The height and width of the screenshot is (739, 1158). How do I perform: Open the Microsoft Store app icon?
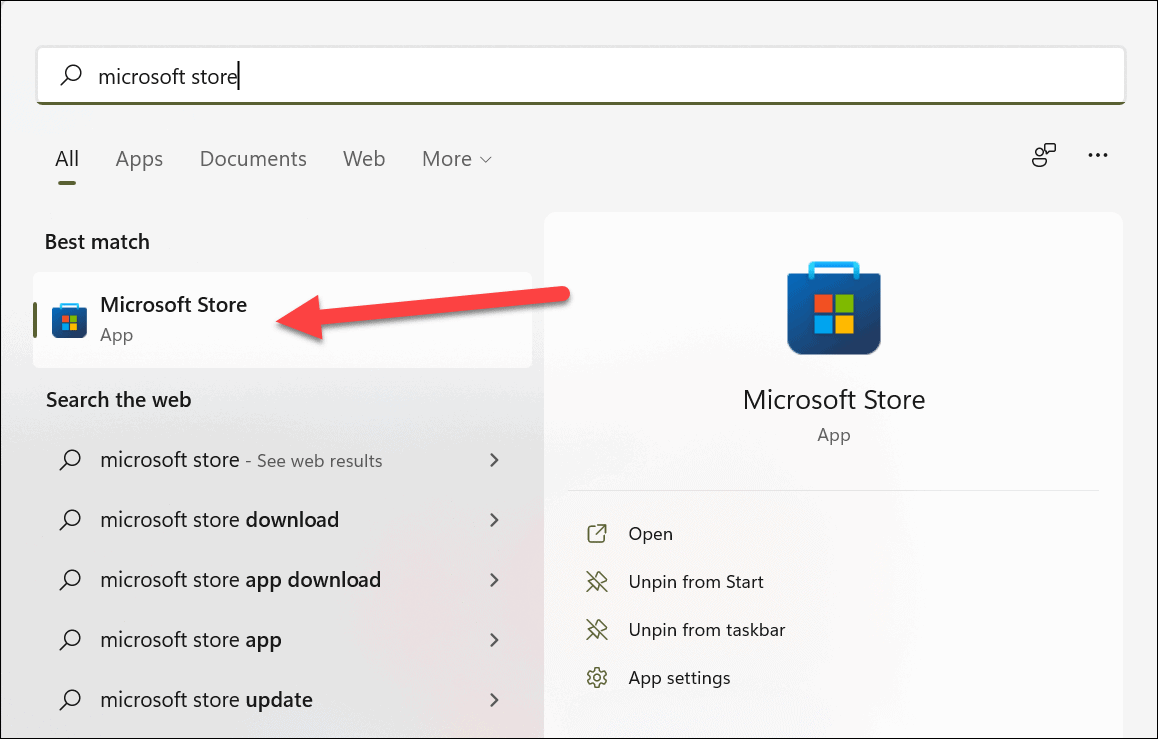[68, 319]
